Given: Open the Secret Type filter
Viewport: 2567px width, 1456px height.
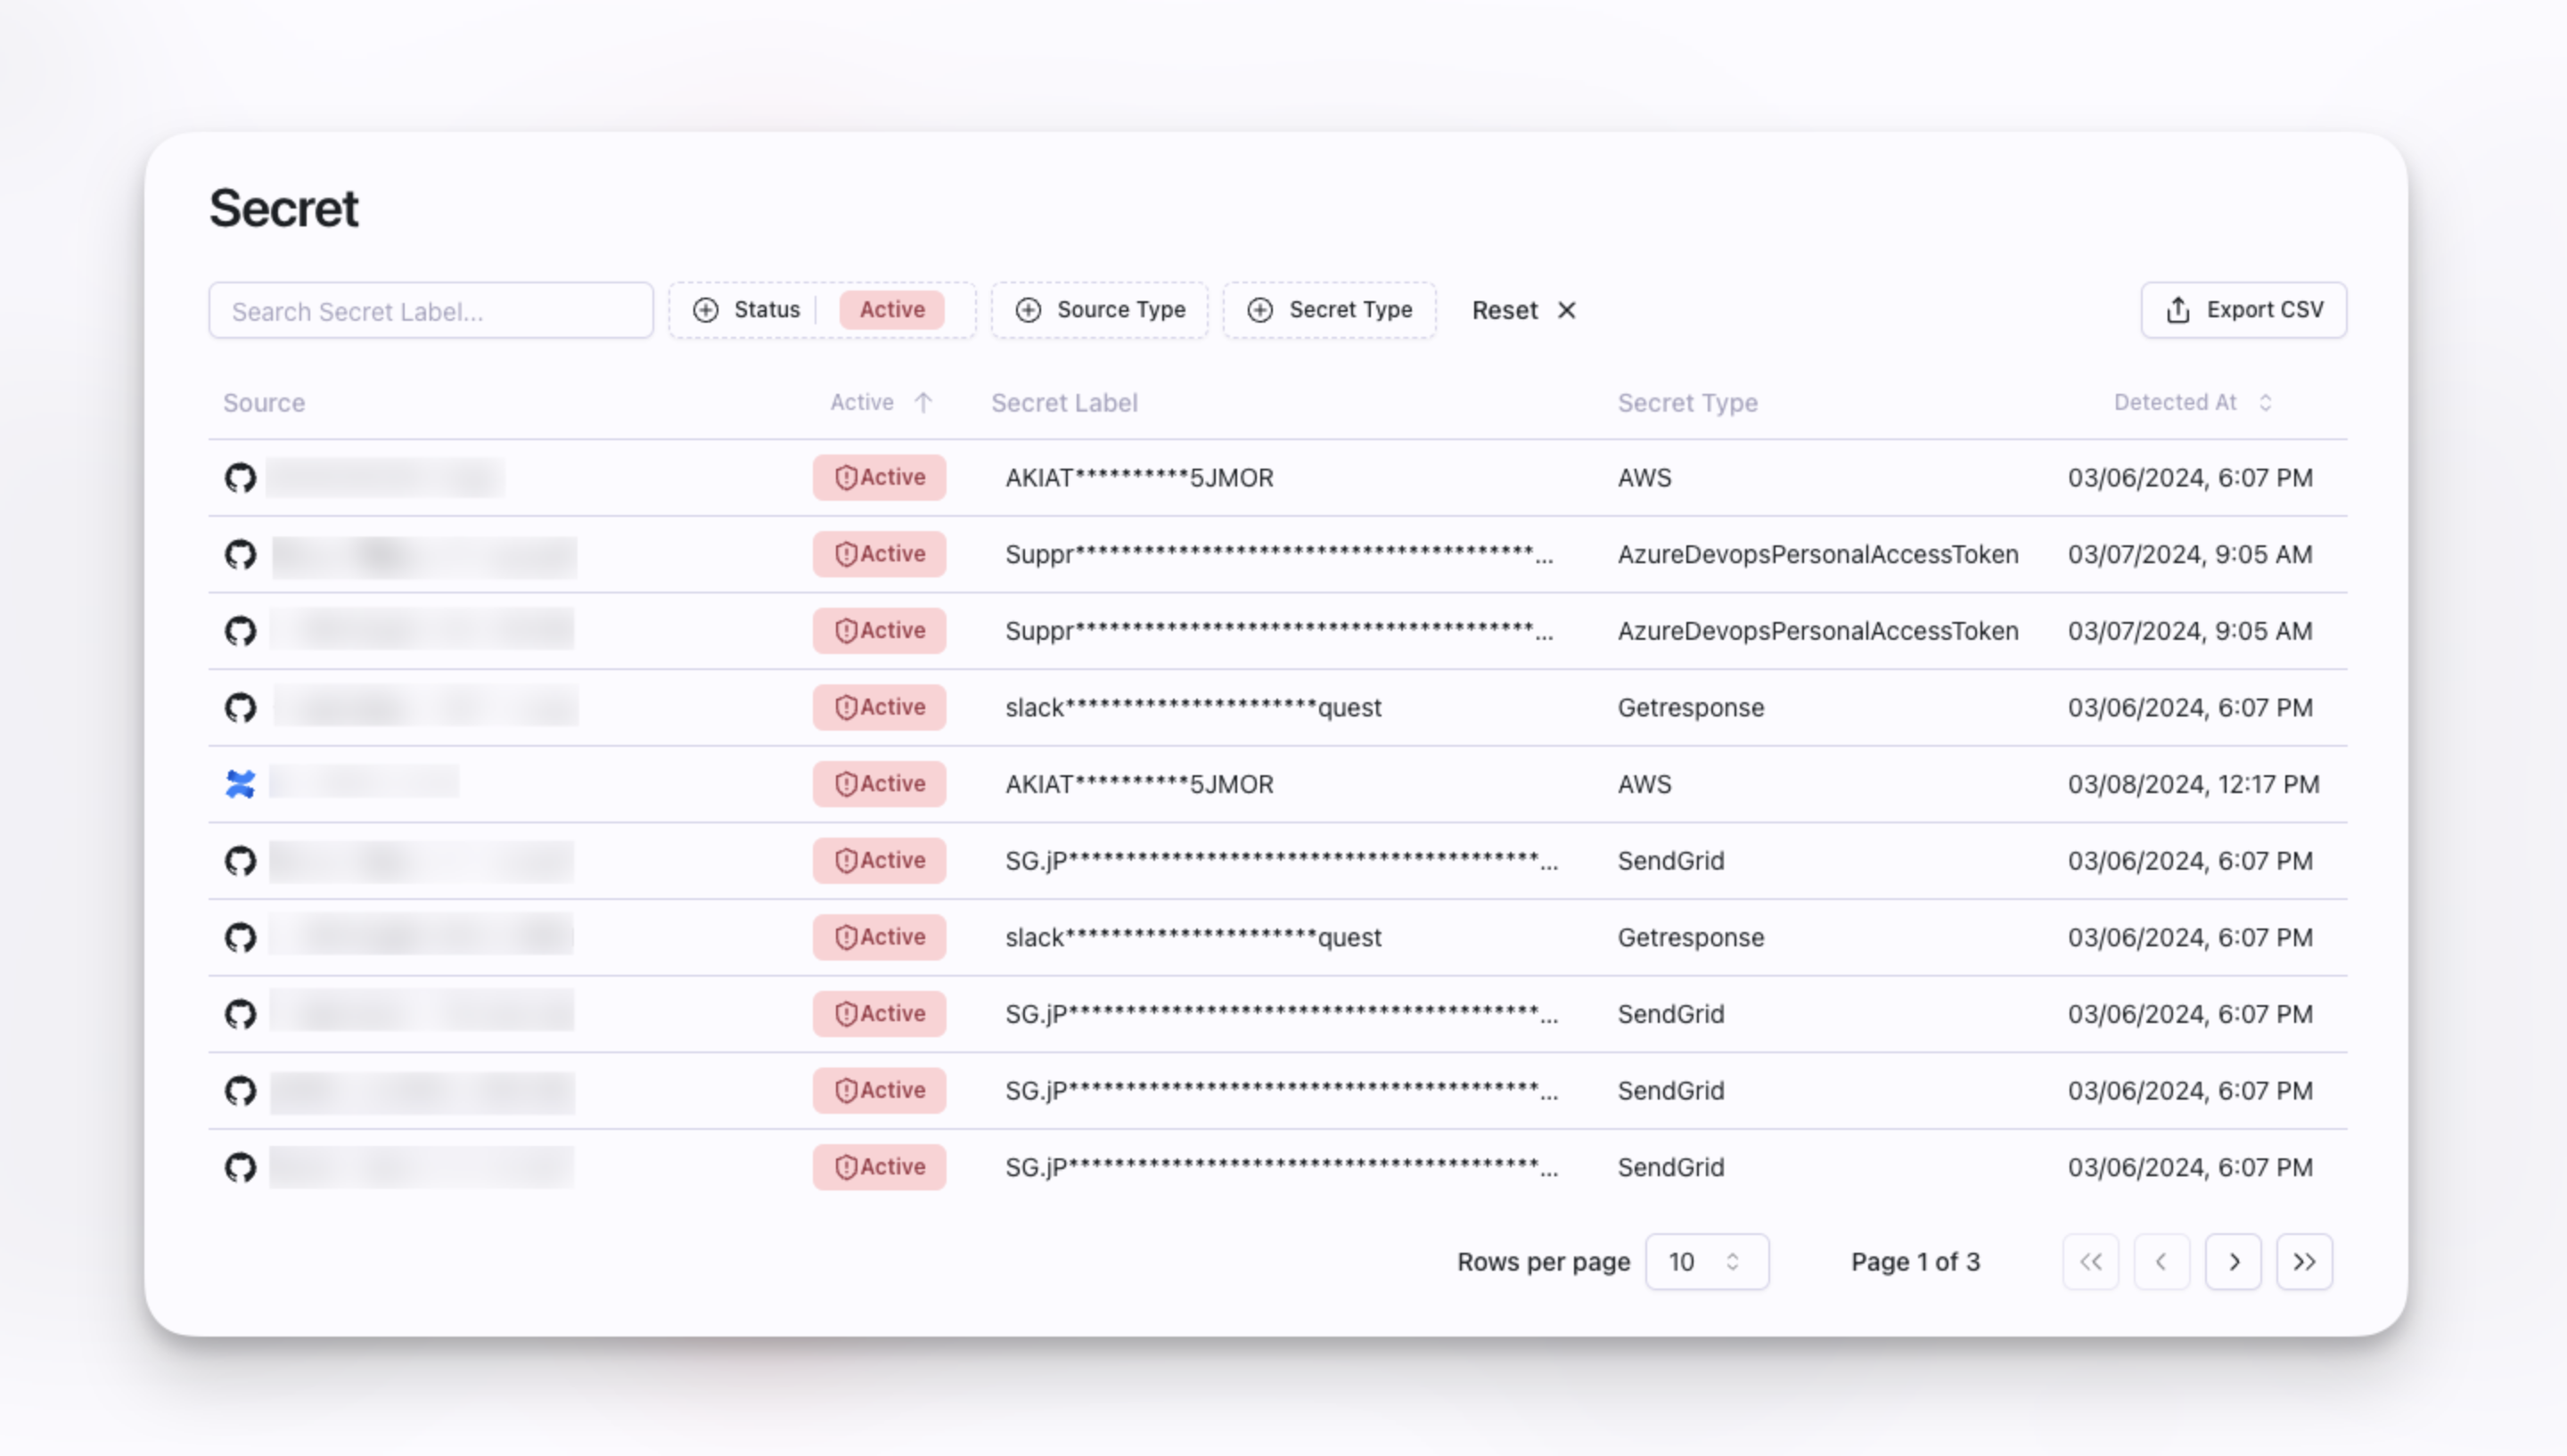Looking at the screenshot, I should pos(1329,310).
